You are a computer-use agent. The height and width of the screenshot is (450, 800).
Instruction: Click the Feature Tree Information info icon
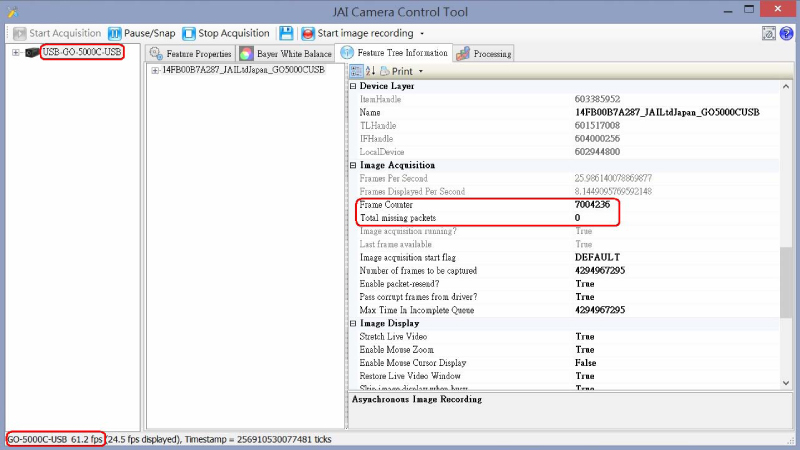(x=347, y=53)
